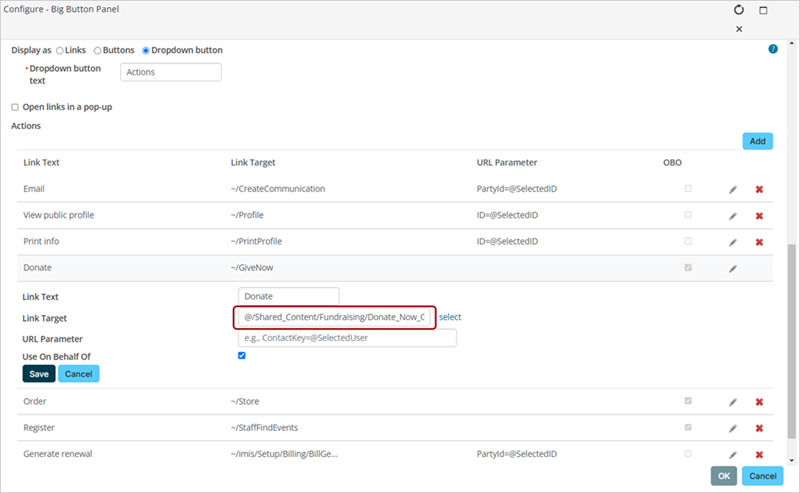The image size is (800, 493).
Task: Click the URL Parameter input field
Action: click(x=347, y=338)
